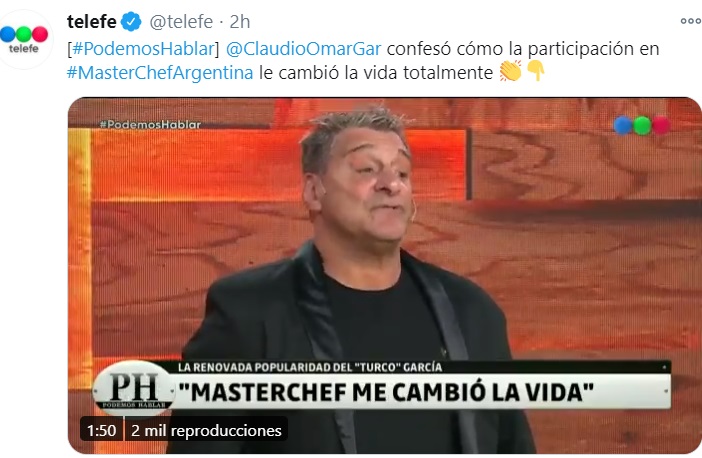Viewport: 702px width, 458px height.
Task: Click the PH Podemos Hablar logo
Action: (134, 388)
